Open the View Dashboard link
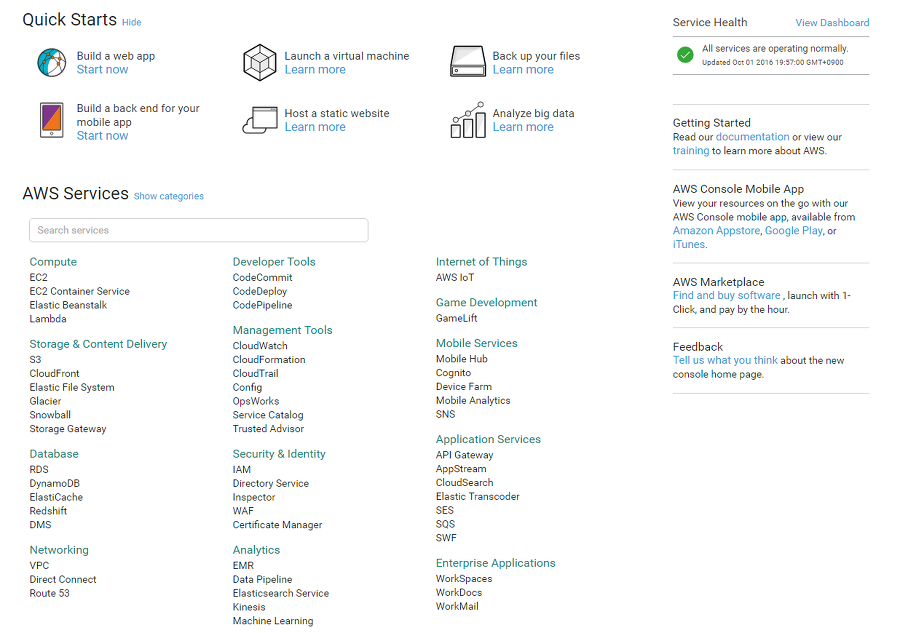The width and height of the screenshot is (900, 633). coord(832,22)
